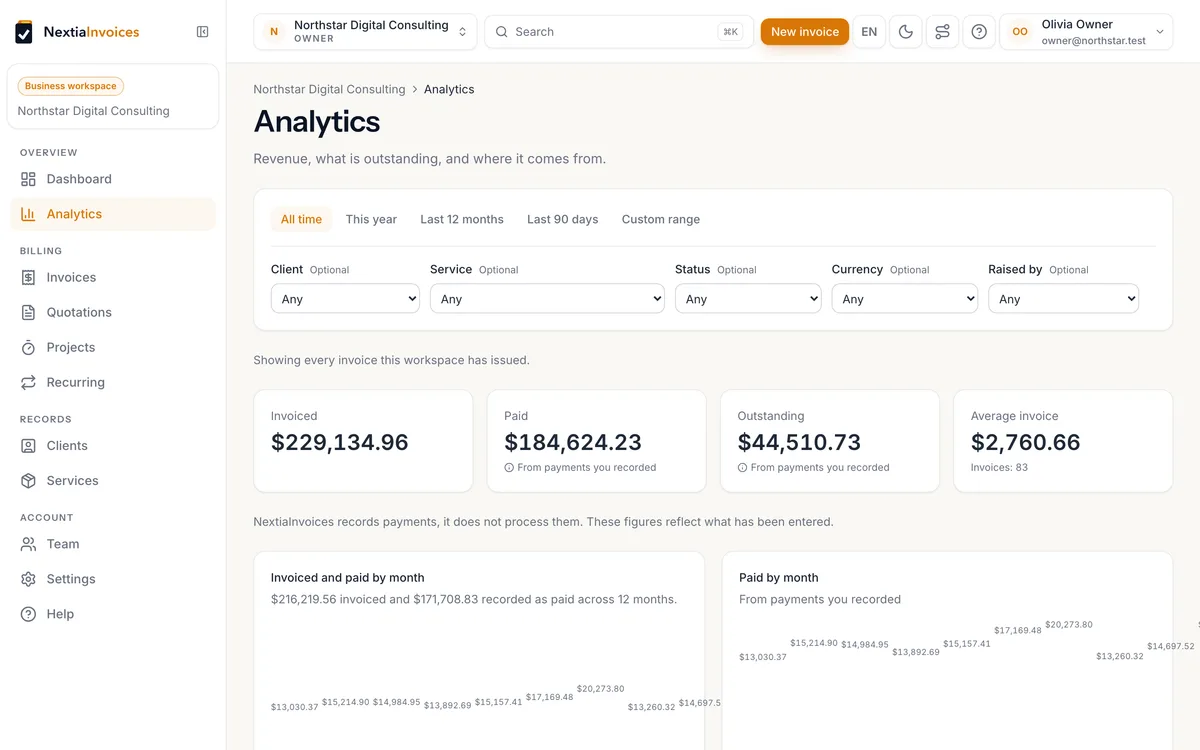
Task: Open the Client filter dropdown
Action: pos(345,299)
